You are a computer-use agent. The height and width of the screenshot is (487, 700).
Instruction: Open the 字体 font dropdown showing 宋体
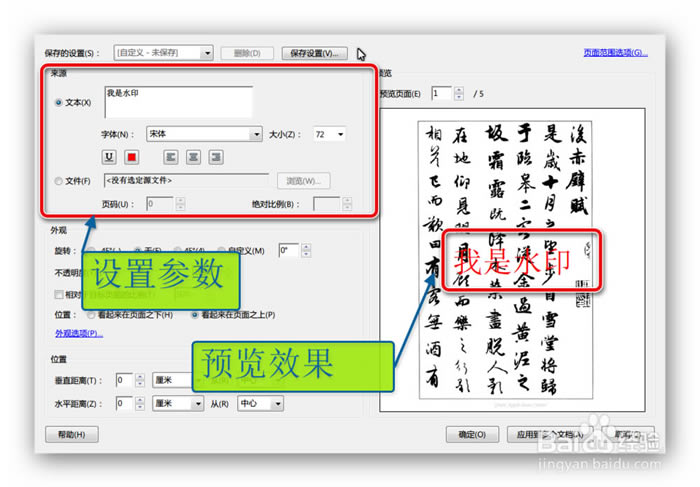(204, 134)
